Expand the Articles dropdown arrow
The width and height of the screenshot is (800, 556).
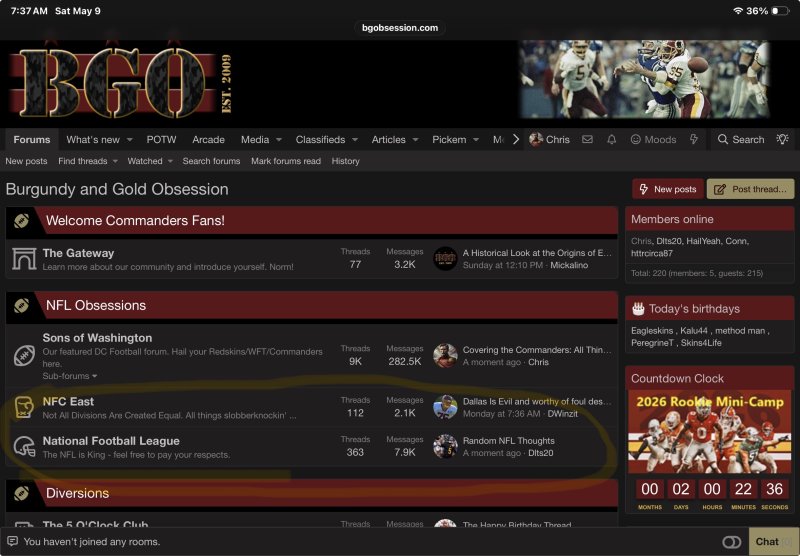tap(415, 140)
